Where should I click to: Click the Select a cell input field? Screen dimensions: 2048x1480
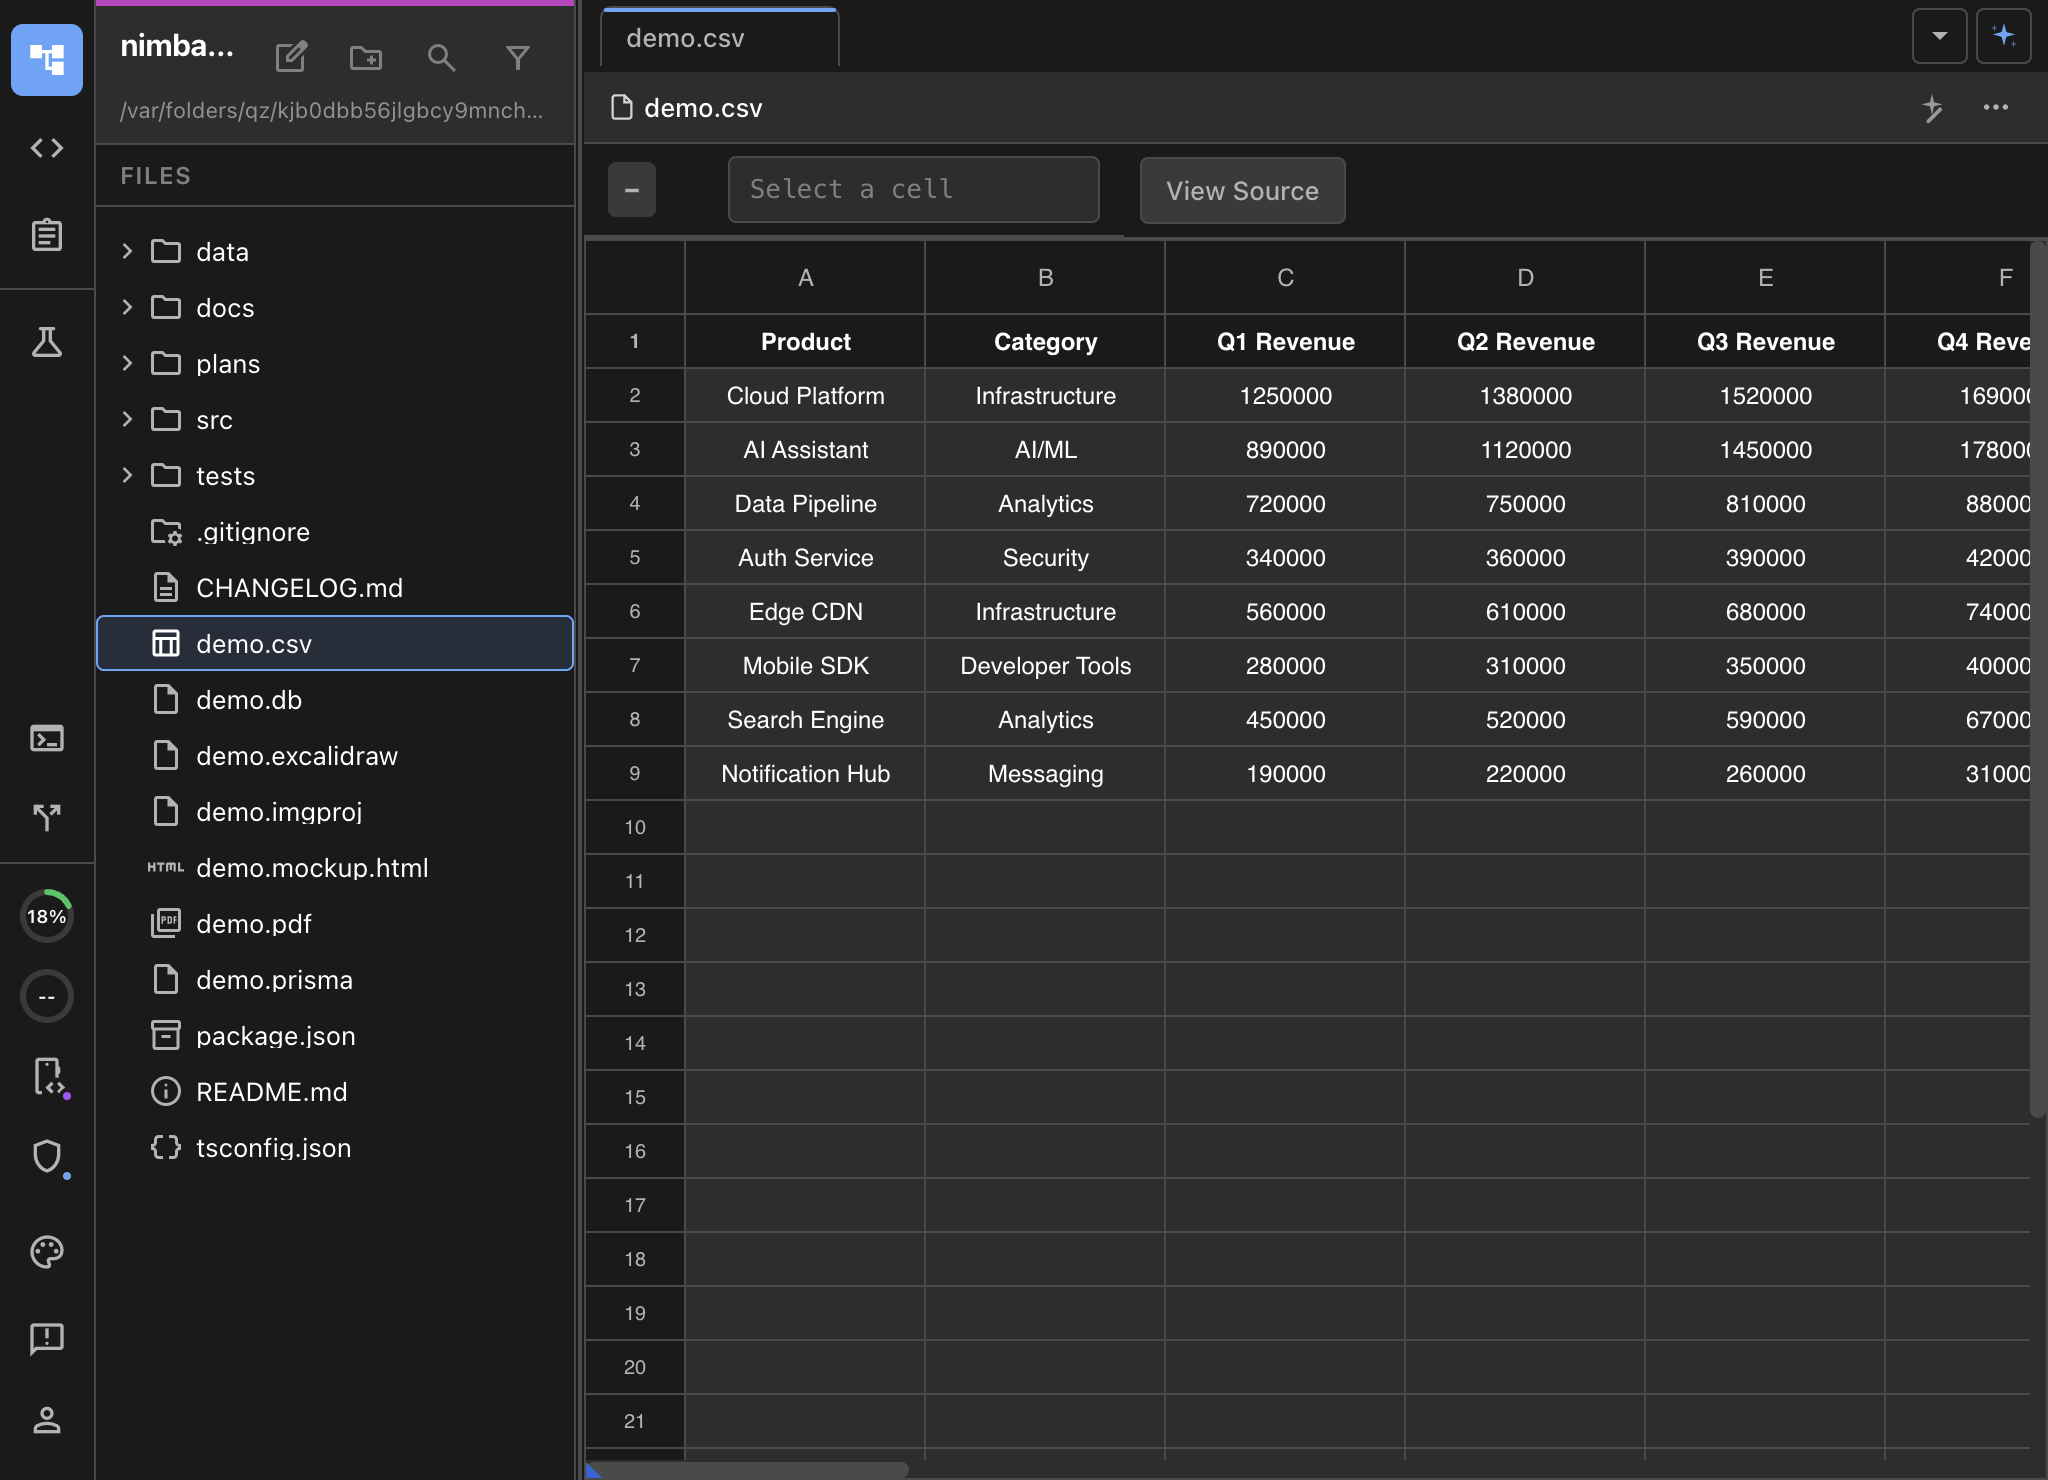click(x=912, y=189)
